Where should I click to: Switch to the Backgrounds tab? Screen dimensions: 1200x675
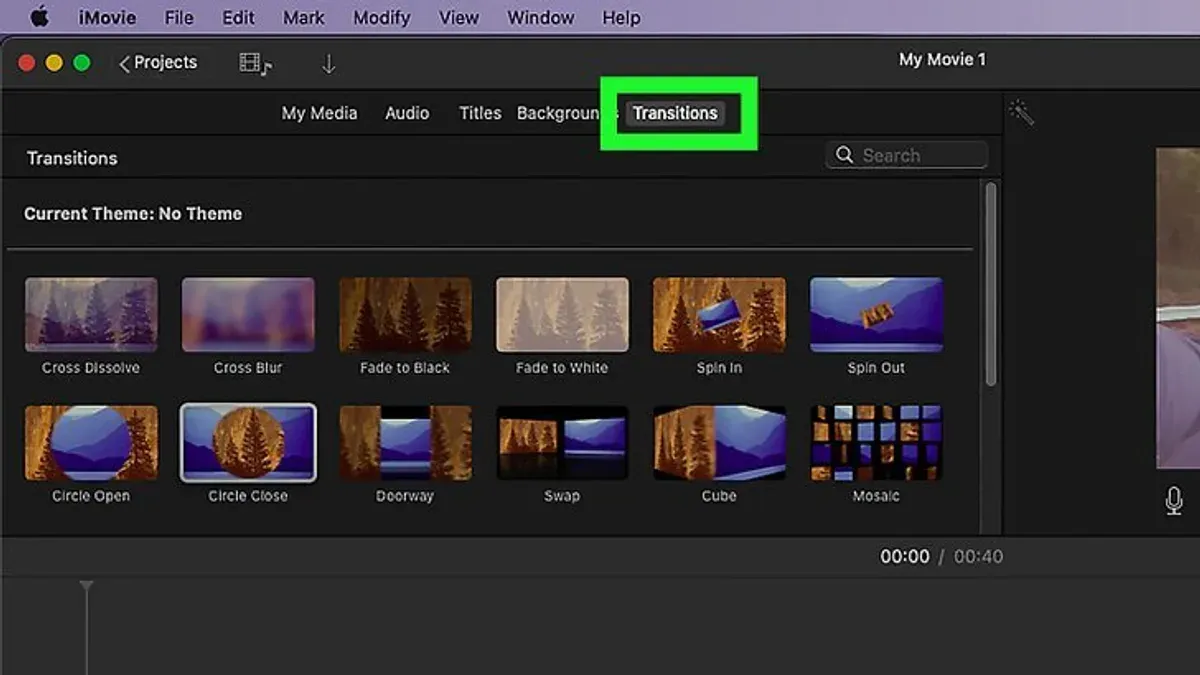558,113
